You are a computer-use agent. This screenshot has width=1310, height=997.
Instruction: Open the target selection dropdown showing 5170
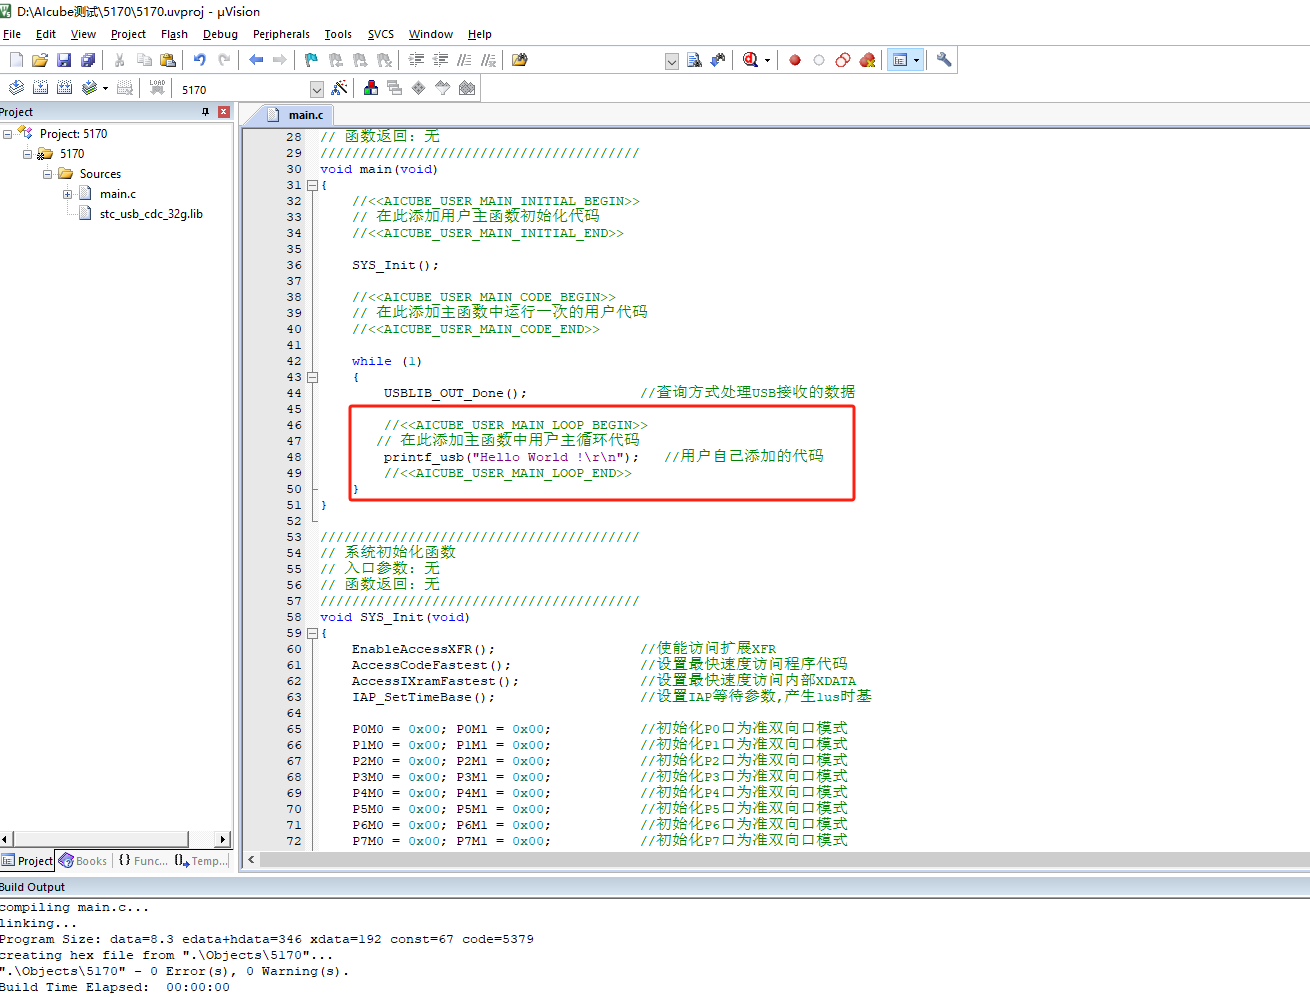[316, 89]
